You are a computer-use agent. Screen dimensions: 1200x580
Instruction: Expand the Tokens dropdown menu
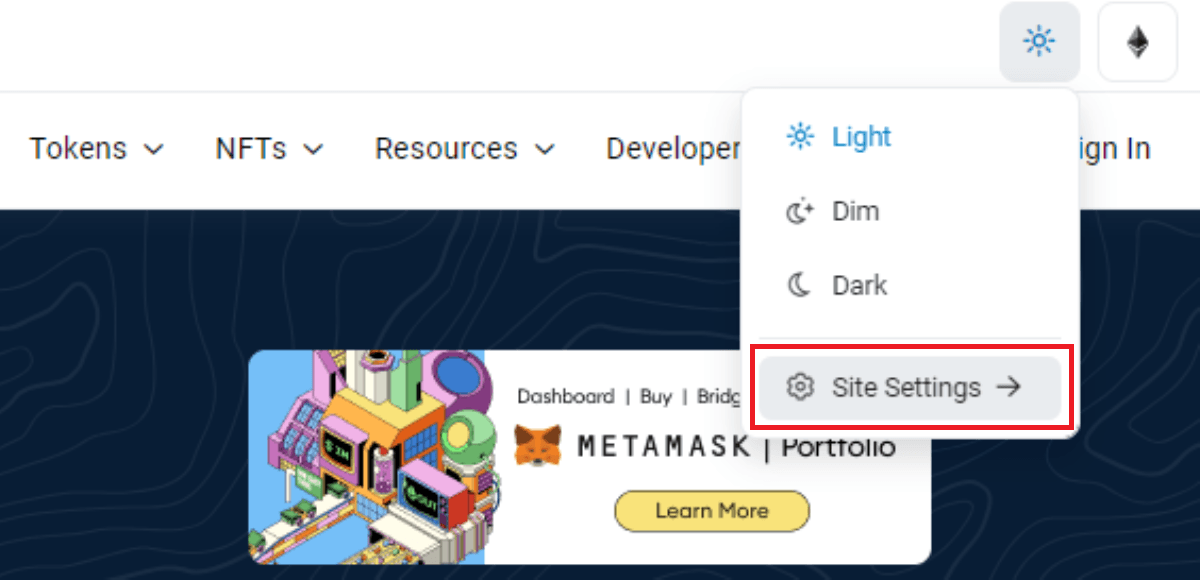[97, 149]
